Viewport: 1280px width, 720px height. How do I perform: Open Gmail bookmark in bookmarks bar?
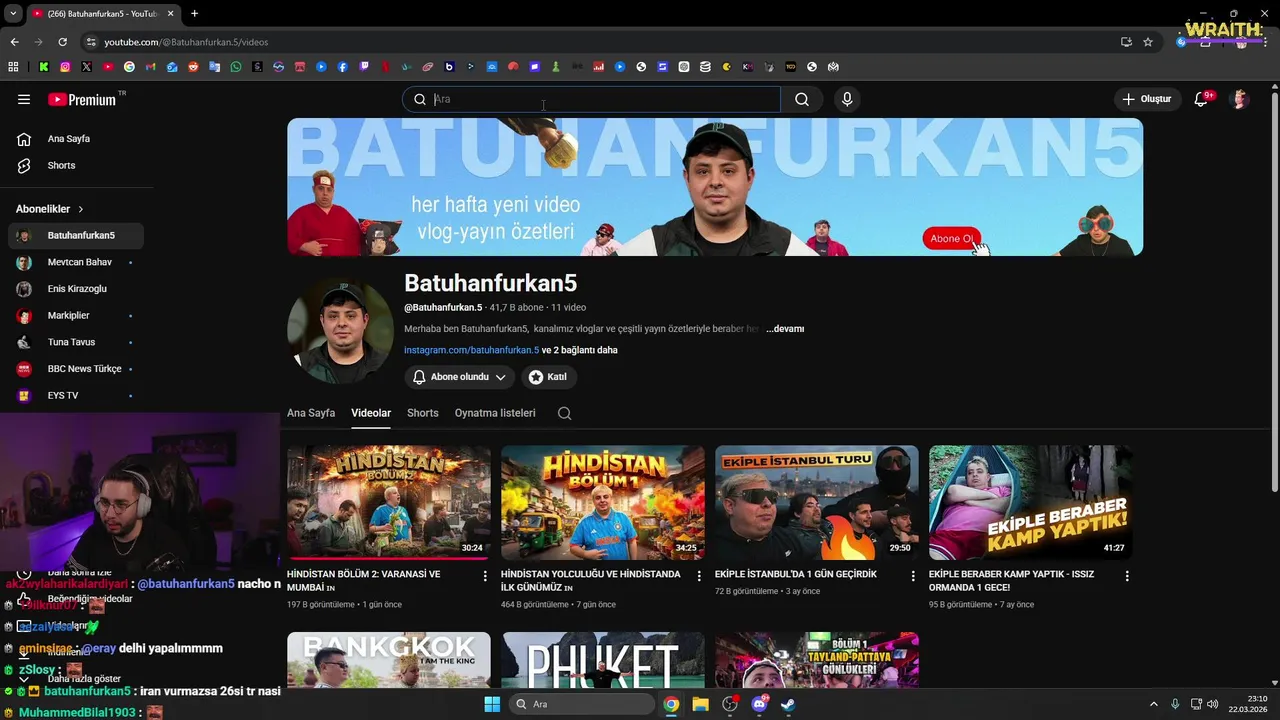[150, 67]
